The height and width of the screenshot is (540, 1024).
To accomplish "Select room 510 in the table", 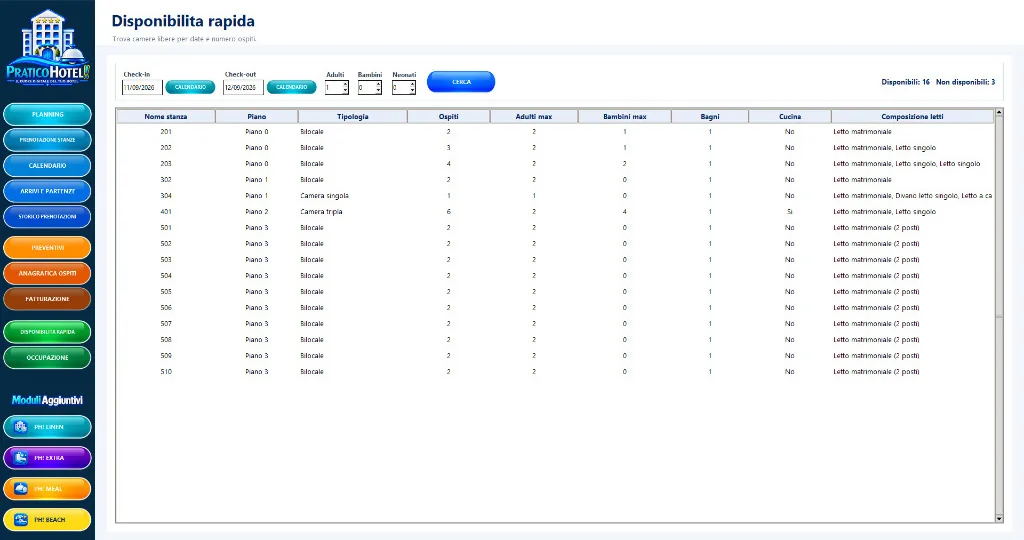I will pyautogui.click(x=555, y=372).
